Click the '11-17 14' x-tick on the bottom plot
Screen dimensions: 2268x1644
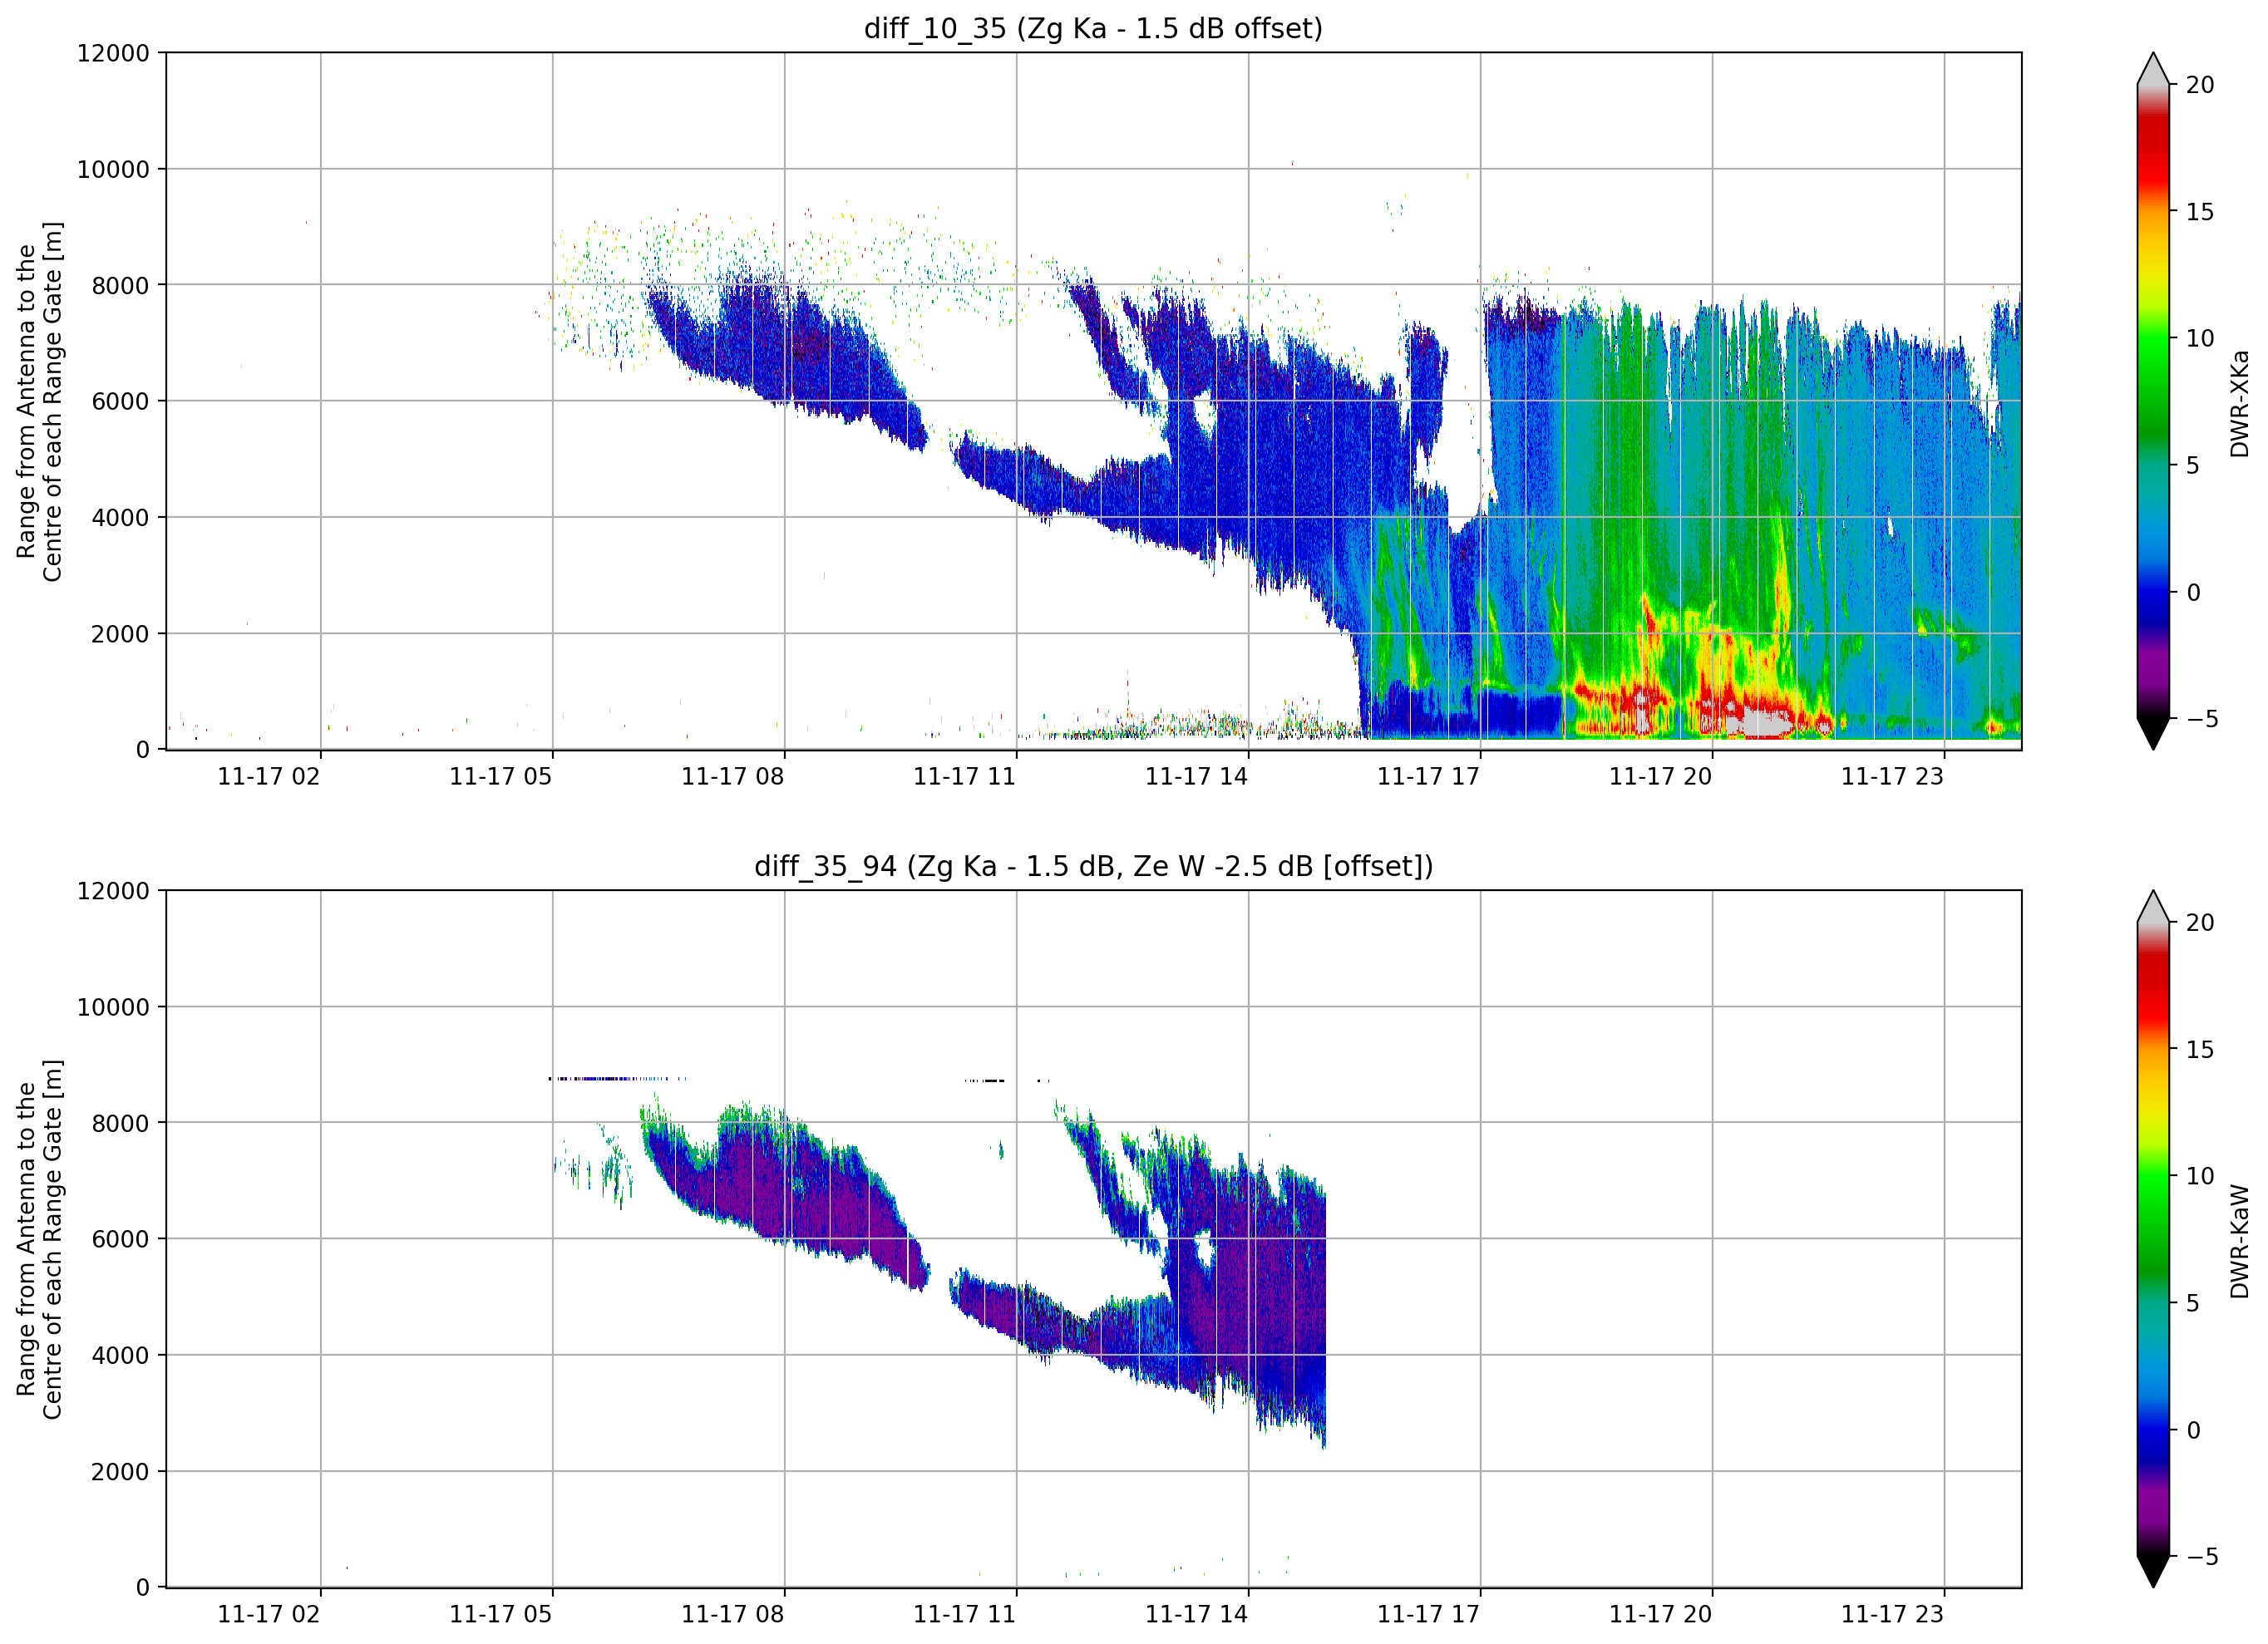[1197, 1615]
